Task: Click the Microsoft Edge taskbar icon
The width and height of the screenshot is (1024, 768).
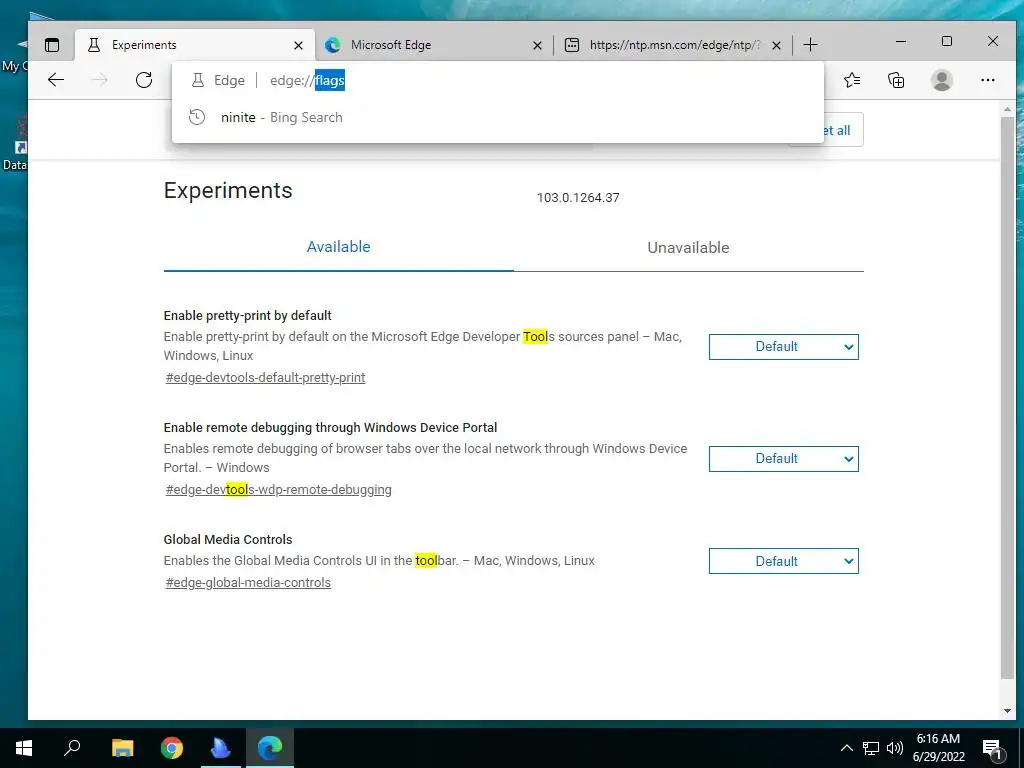Action: coord(270,748)
